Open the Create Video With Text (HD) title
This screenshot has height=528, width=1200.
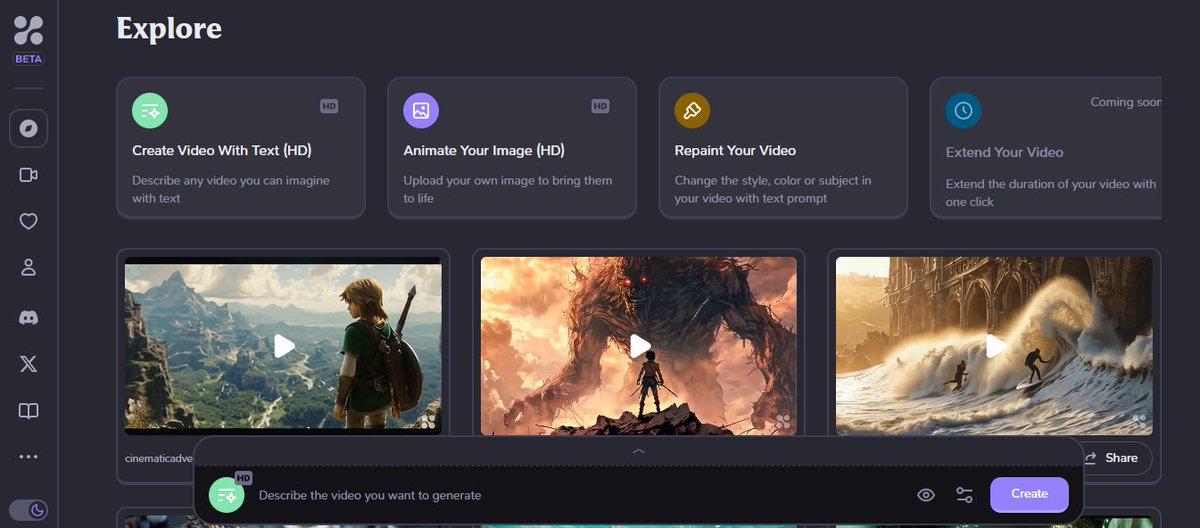tap(222, 151)
